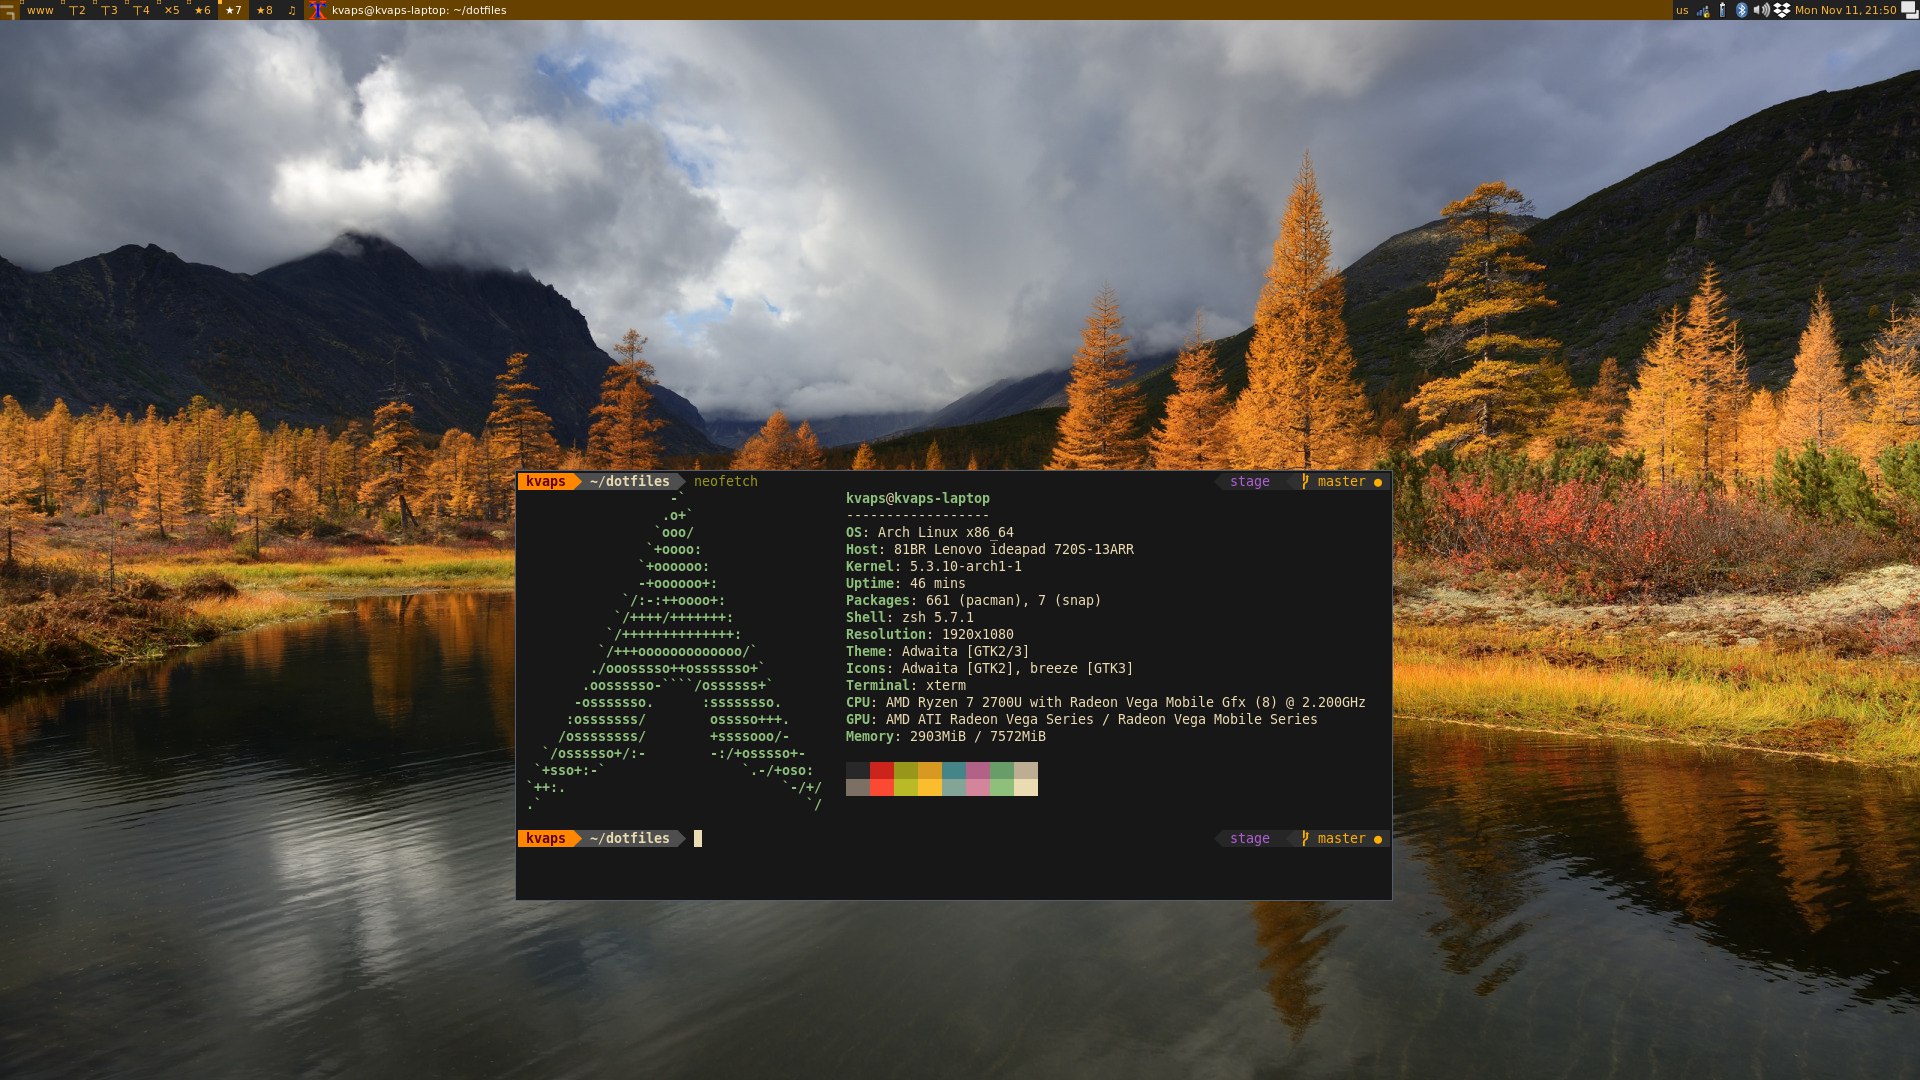Click the Kernel: 5.3.10-arch1-1 line
Image resolution: width=1920 pixels, height=1080 pixels.
[934, 566]
